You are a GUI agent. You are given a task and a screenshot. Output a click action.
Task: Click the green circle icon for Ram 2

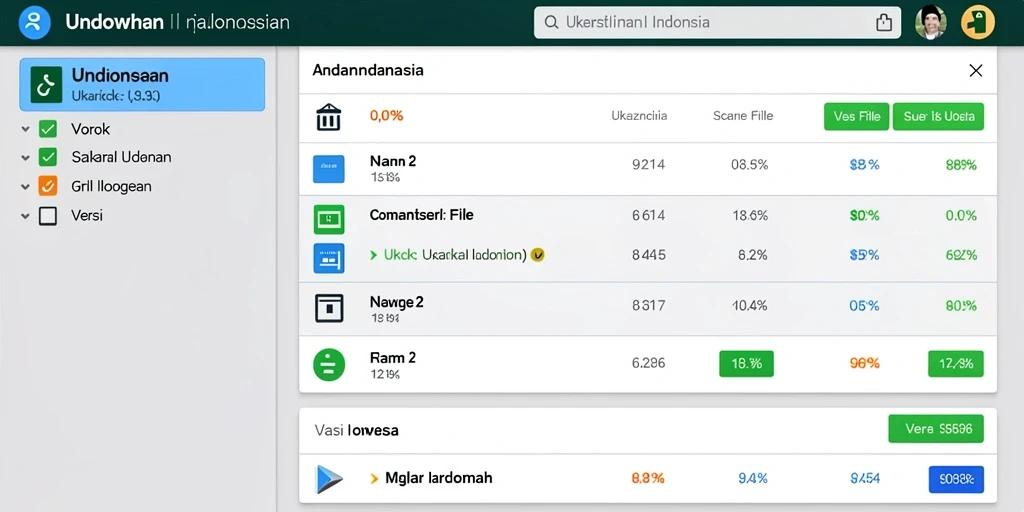[x=328, y=364]
